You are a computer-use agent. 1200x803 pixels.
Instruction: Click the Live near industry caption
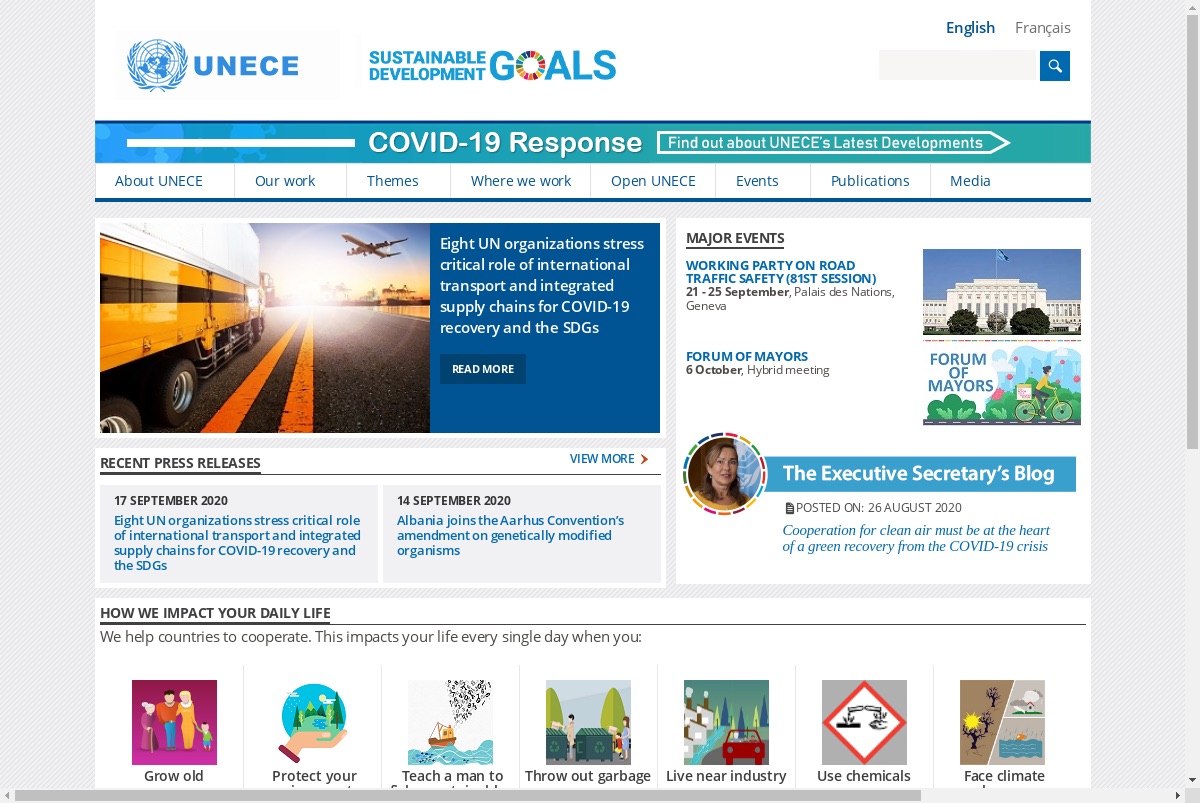click(726, 776)
